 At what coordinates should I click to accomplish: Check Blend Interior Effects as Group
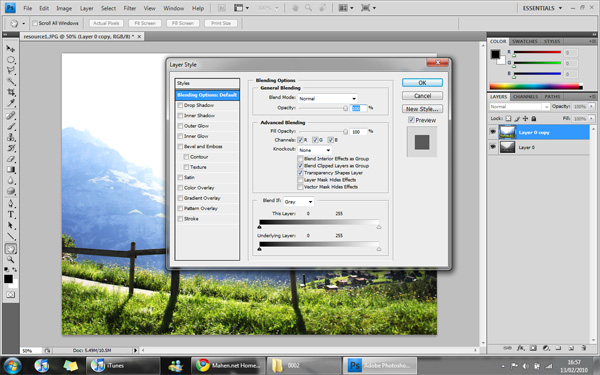pyautogui.click(x=300, y=159)
